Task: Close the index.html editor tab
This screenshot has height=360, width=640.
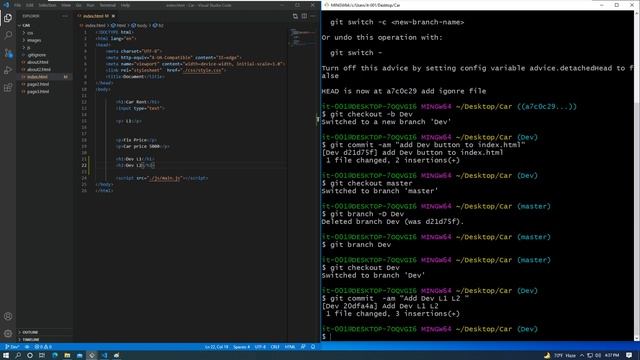Action: click(113, 16)
